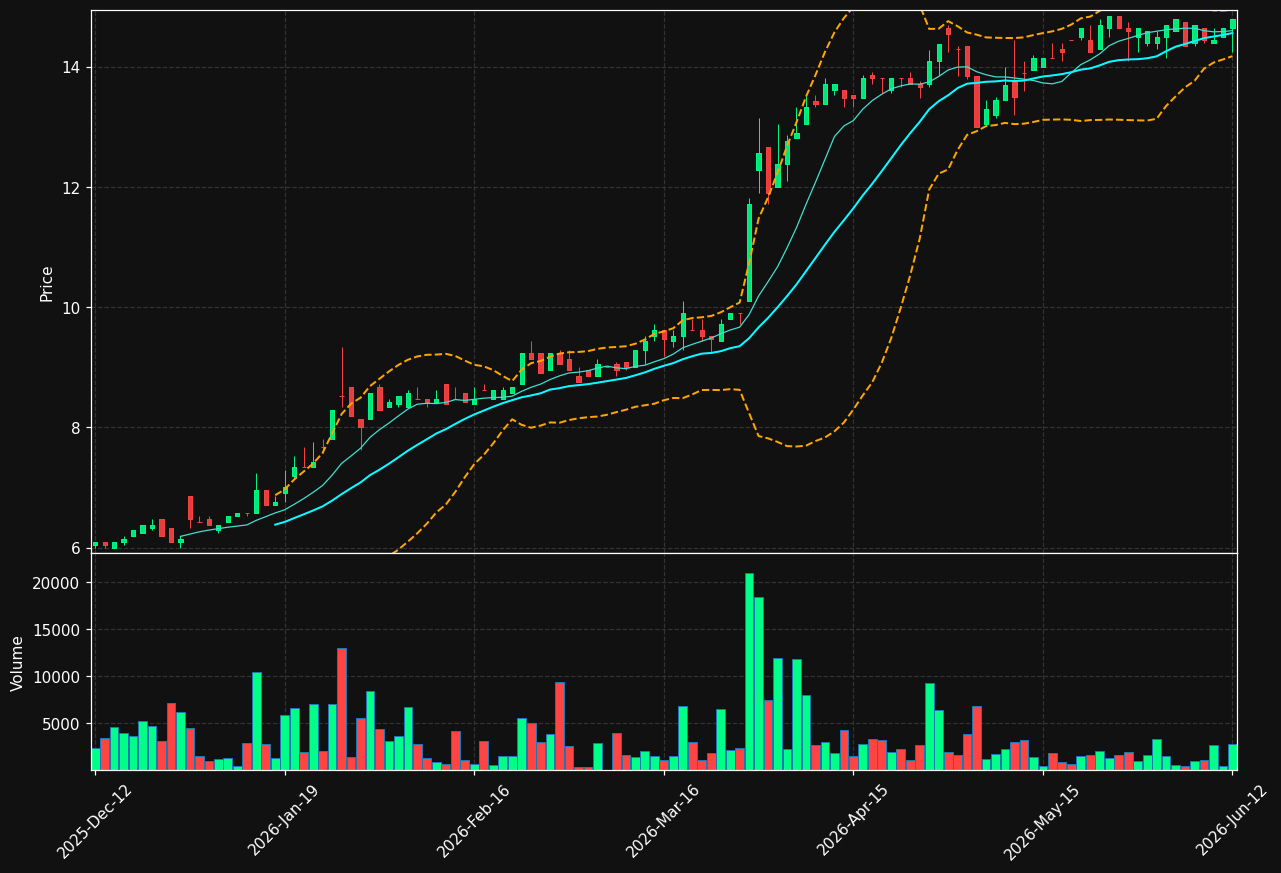This screenshot has width=1281, height=873.
Task: Click the 2026-Feb-16 date label
Action: click(x=474, y=821)
